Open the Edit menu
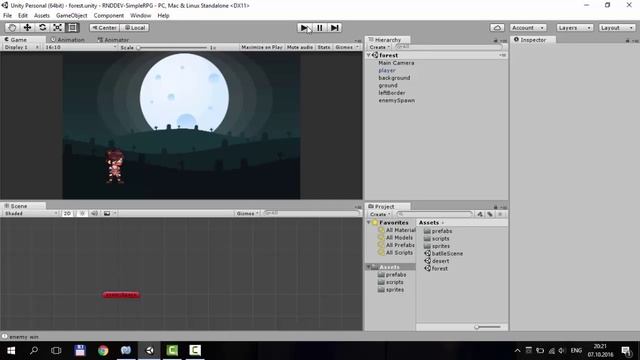Viewport: 640px width, 360px height. click(23, 16)
